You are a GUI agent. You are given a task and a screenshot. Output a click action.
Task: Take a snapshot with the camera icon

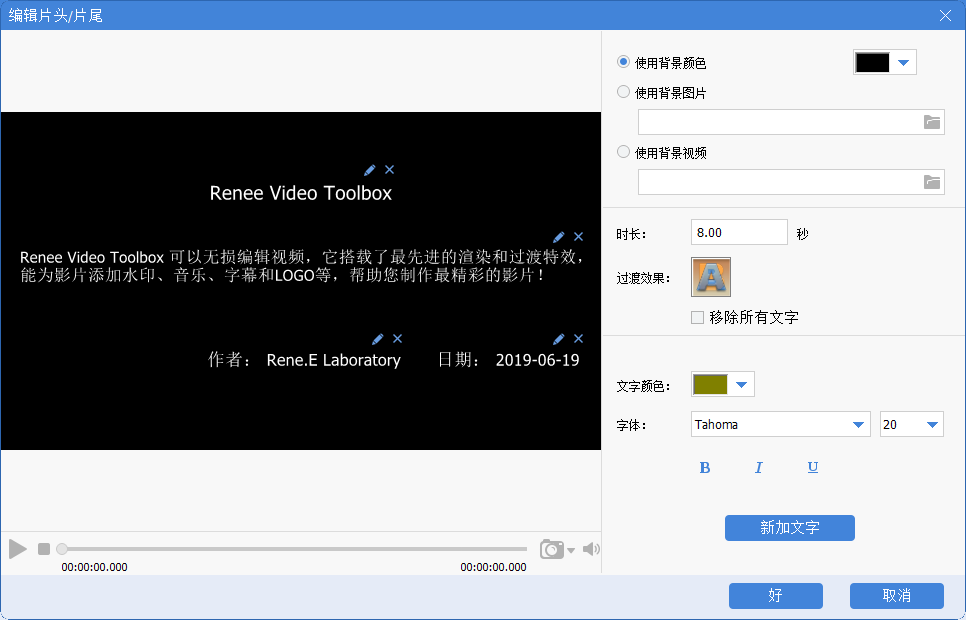(x=552, y=549)
